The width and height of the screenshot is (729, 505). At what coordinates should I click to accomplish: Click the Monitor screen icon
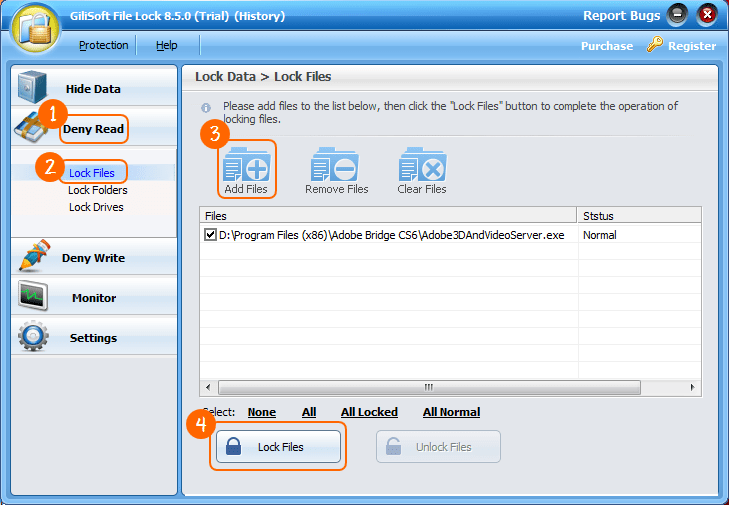(x=33, y=295)
